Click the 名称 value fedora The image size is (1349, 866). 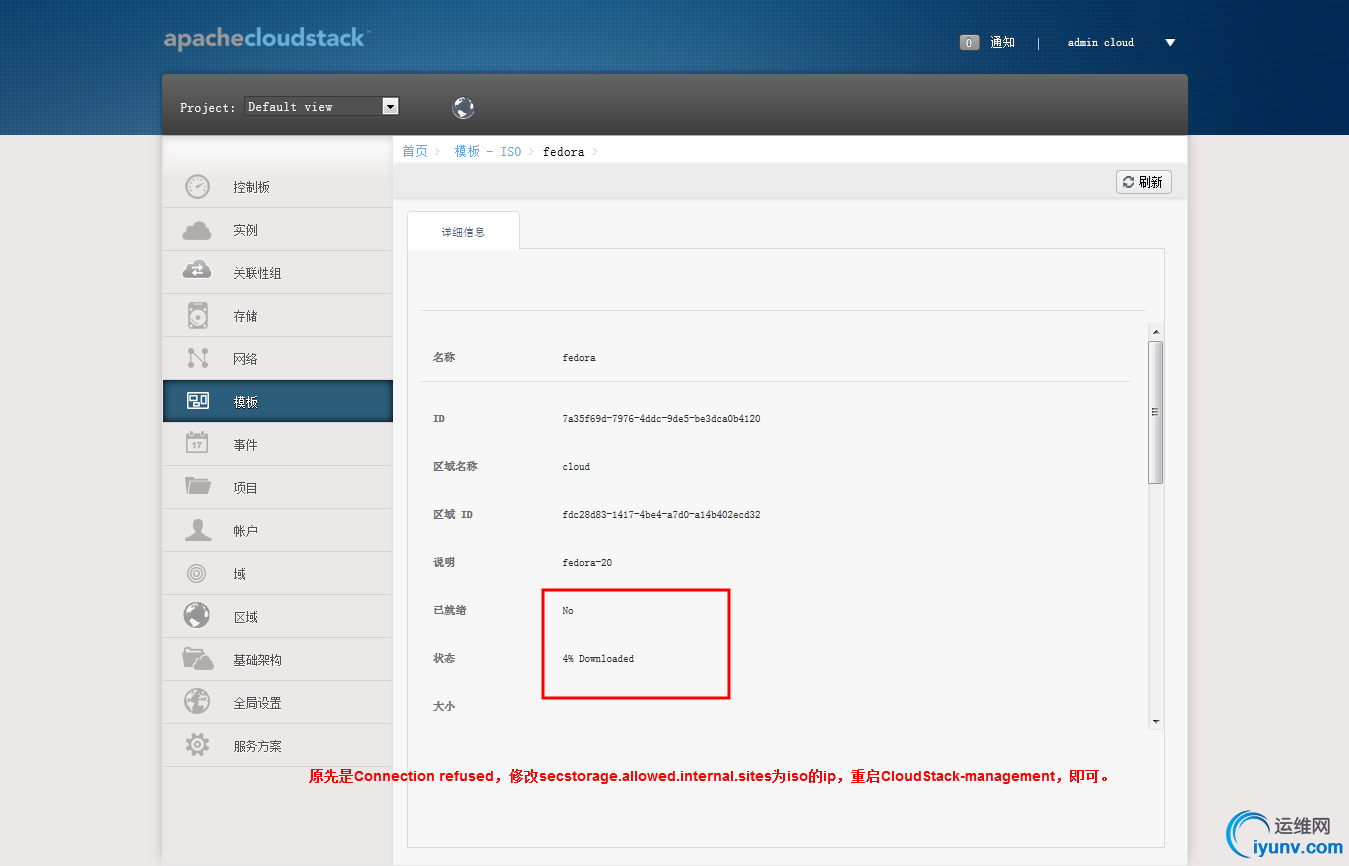579,358
